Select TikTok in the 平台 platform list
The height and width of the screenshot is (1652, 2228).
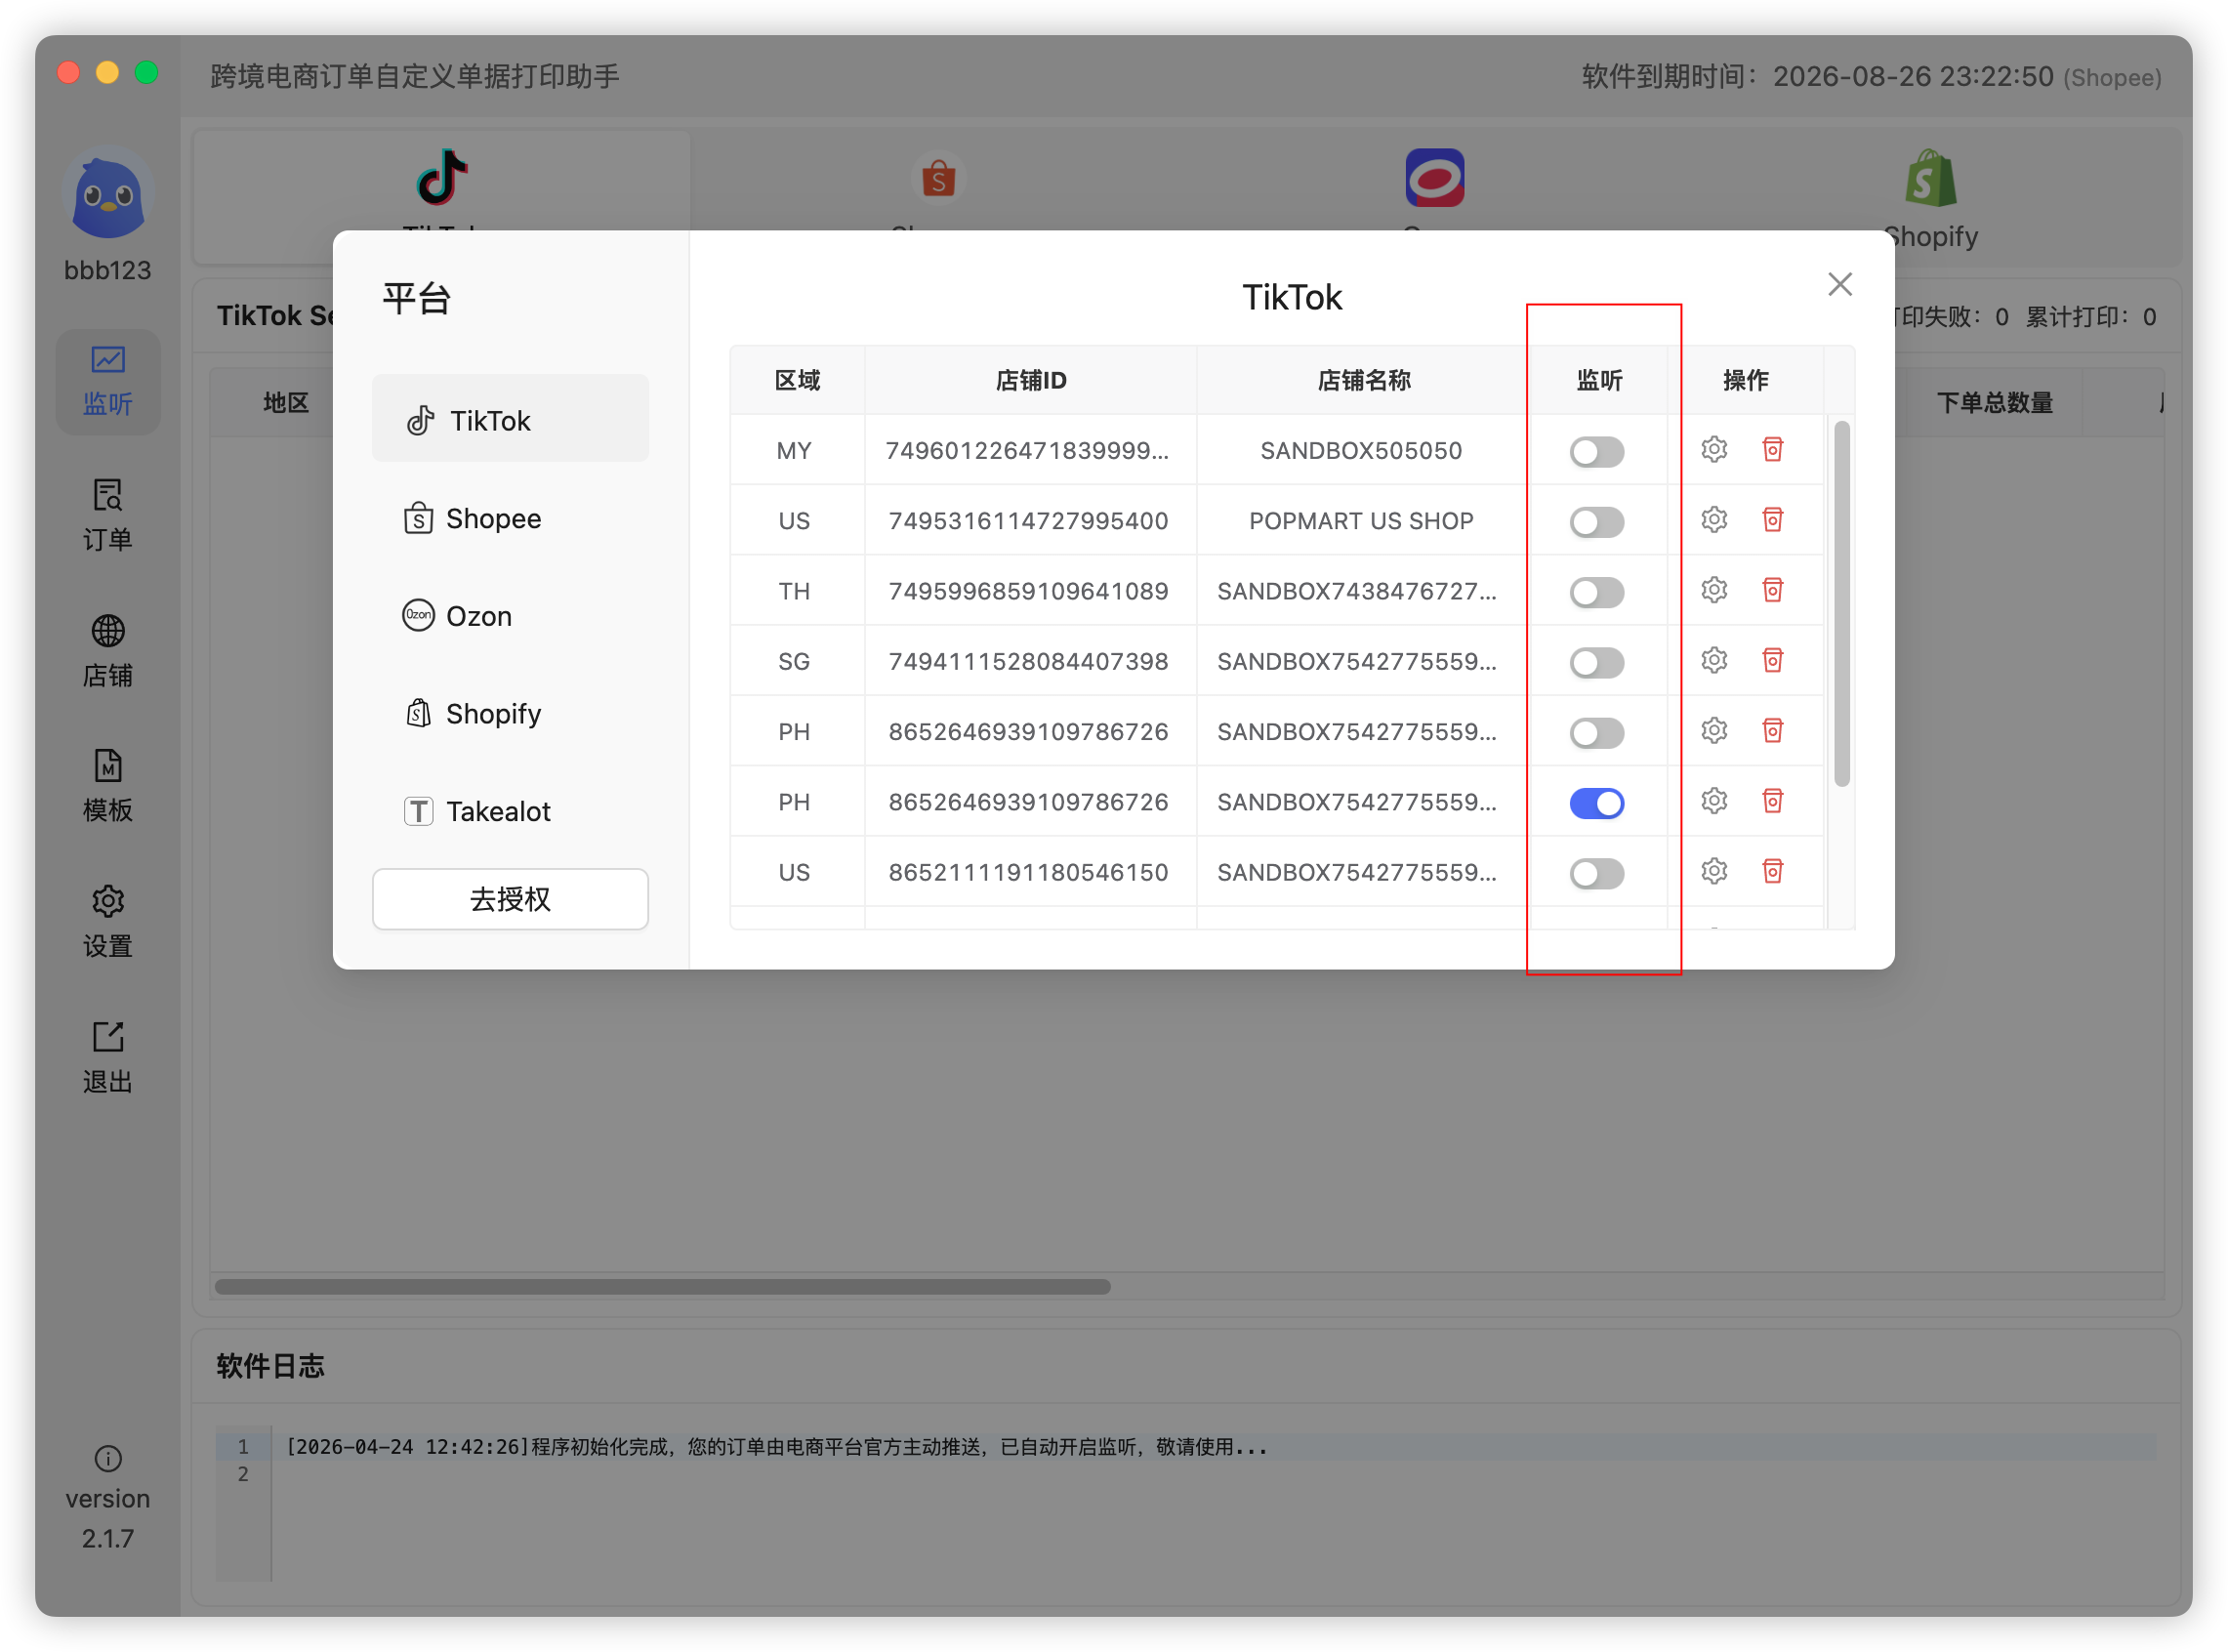point(510,420)
